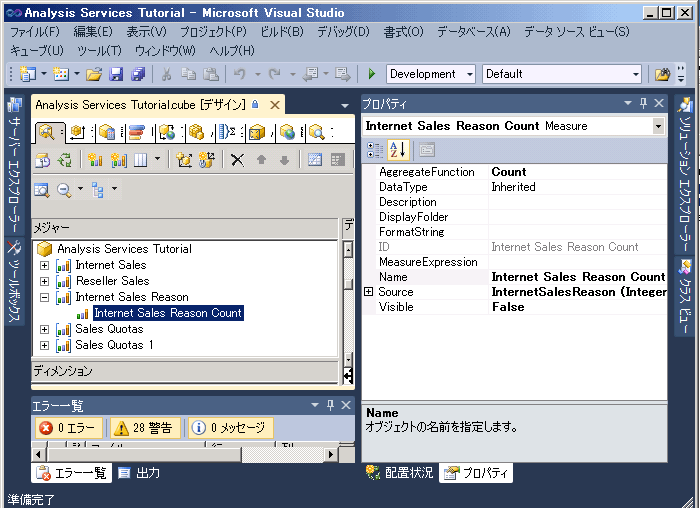The height and width of the screenshot is (508, 700).
Task: Open the ソリューション エクスプローラー side tab
Action: [x=684, y=174]
